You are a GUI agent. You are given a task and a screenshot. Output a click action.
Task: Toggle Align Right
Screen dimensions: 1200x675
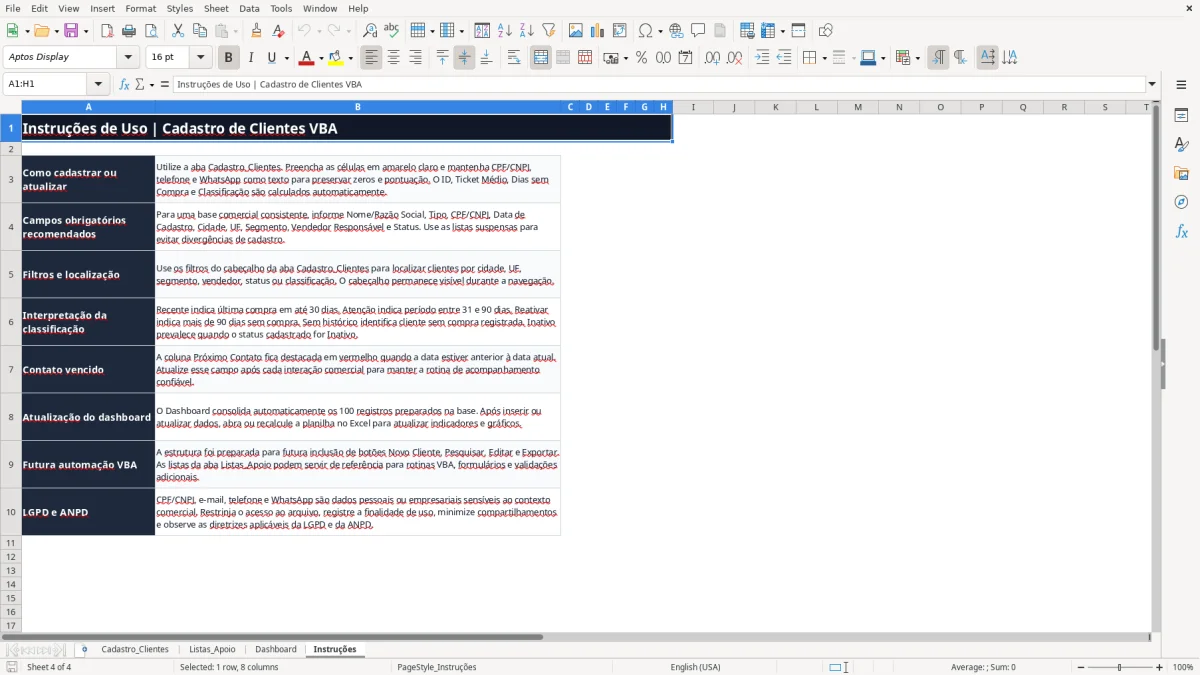[x=415, y=58]
